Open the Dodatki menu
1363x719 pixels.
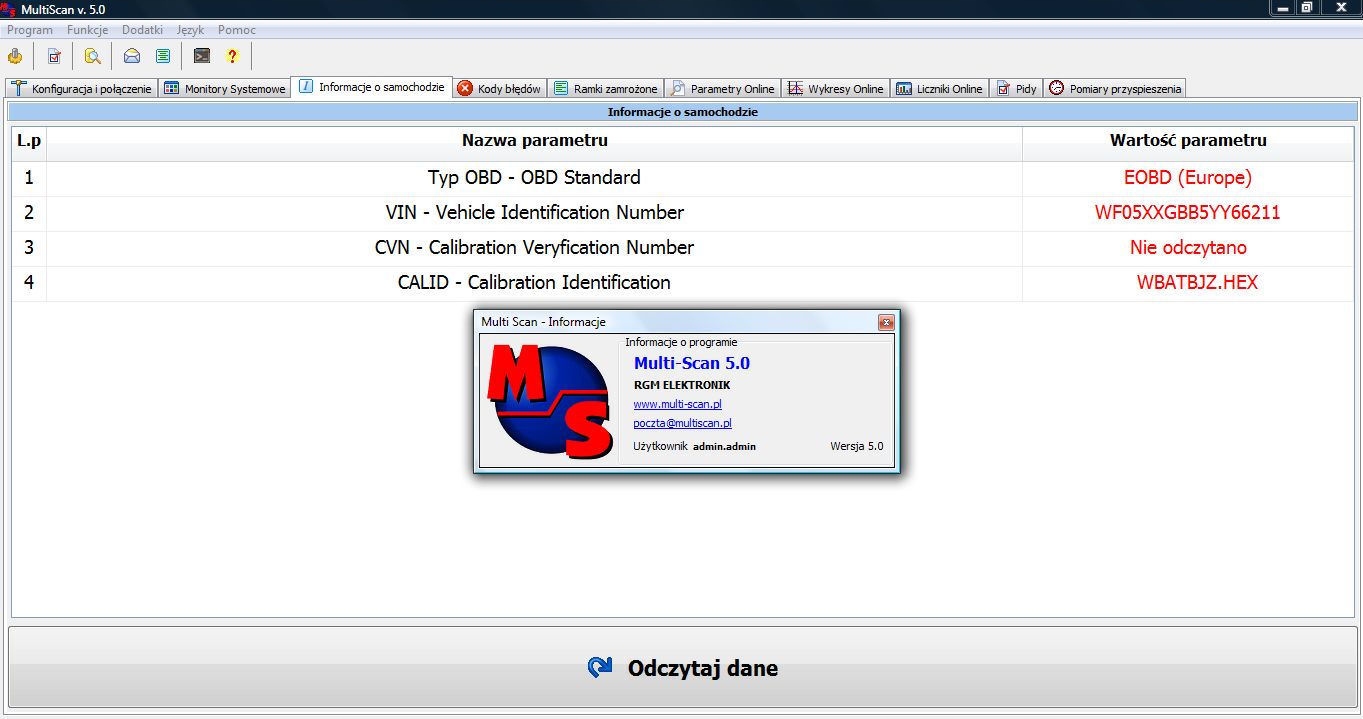[142, 30]
